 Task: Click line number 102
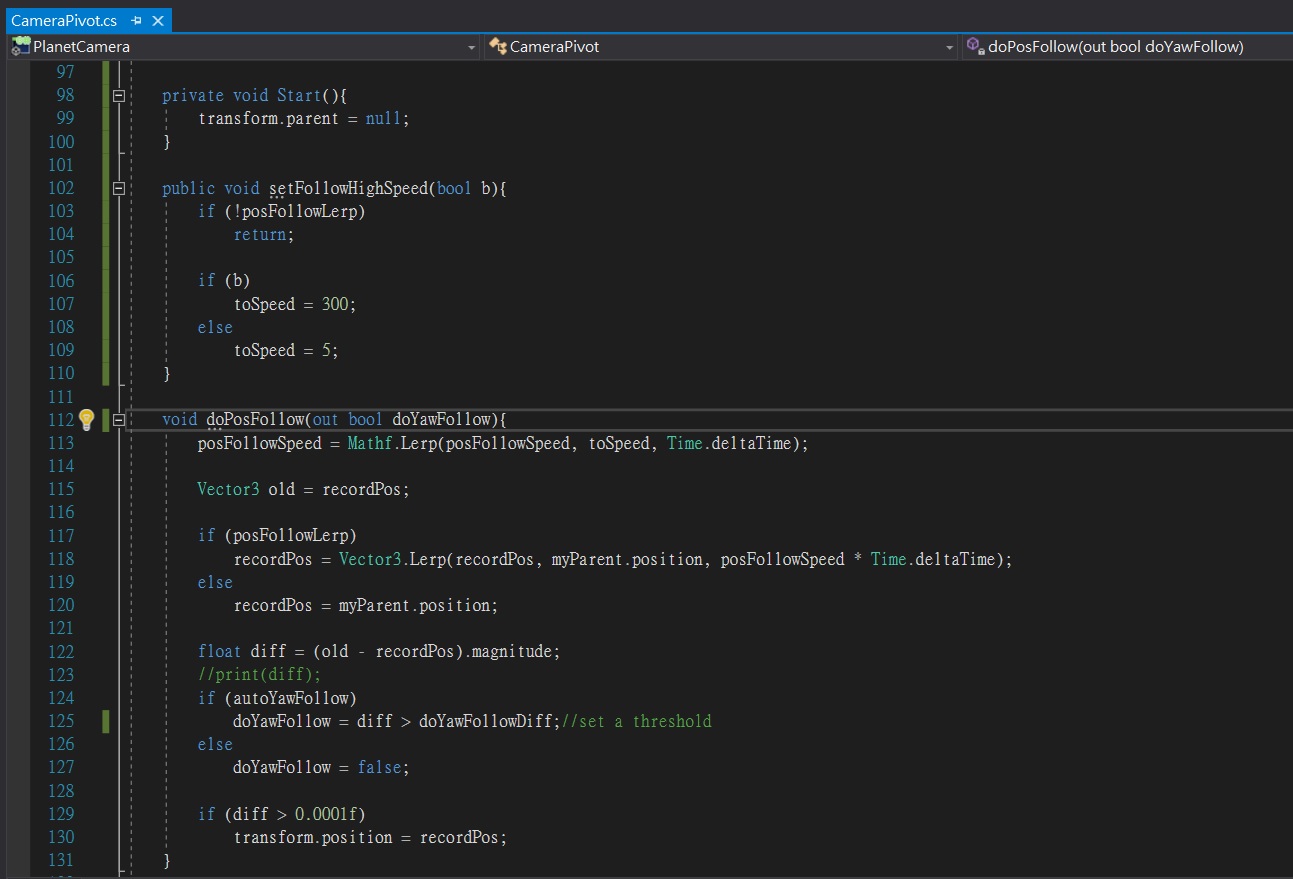click(61, 188)
